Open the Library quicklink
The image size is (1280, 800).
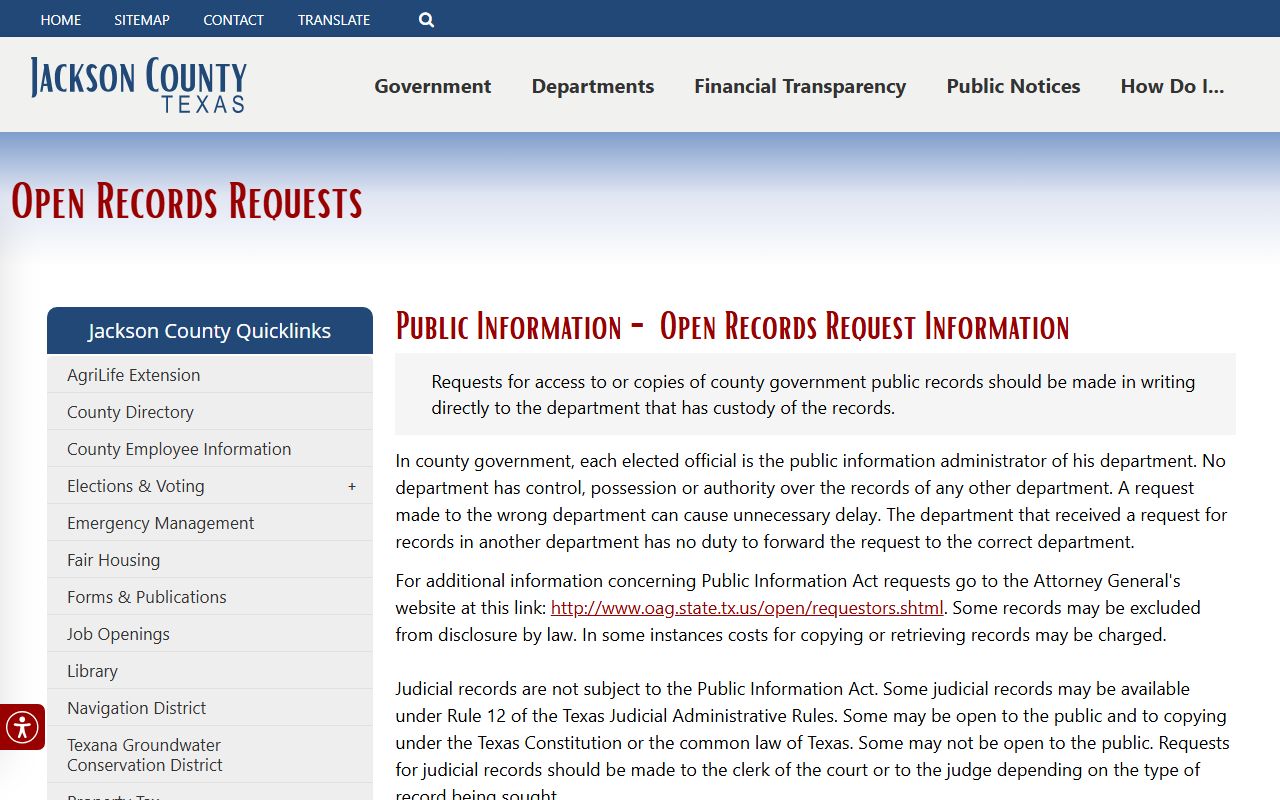click(x=210, y=671)
